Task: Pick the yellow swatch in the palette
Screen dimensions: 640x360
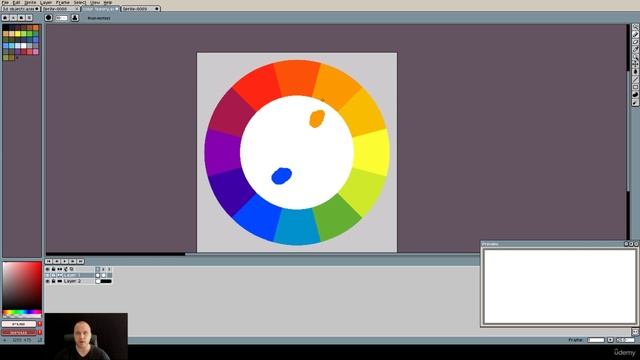Action: point(18,34)
